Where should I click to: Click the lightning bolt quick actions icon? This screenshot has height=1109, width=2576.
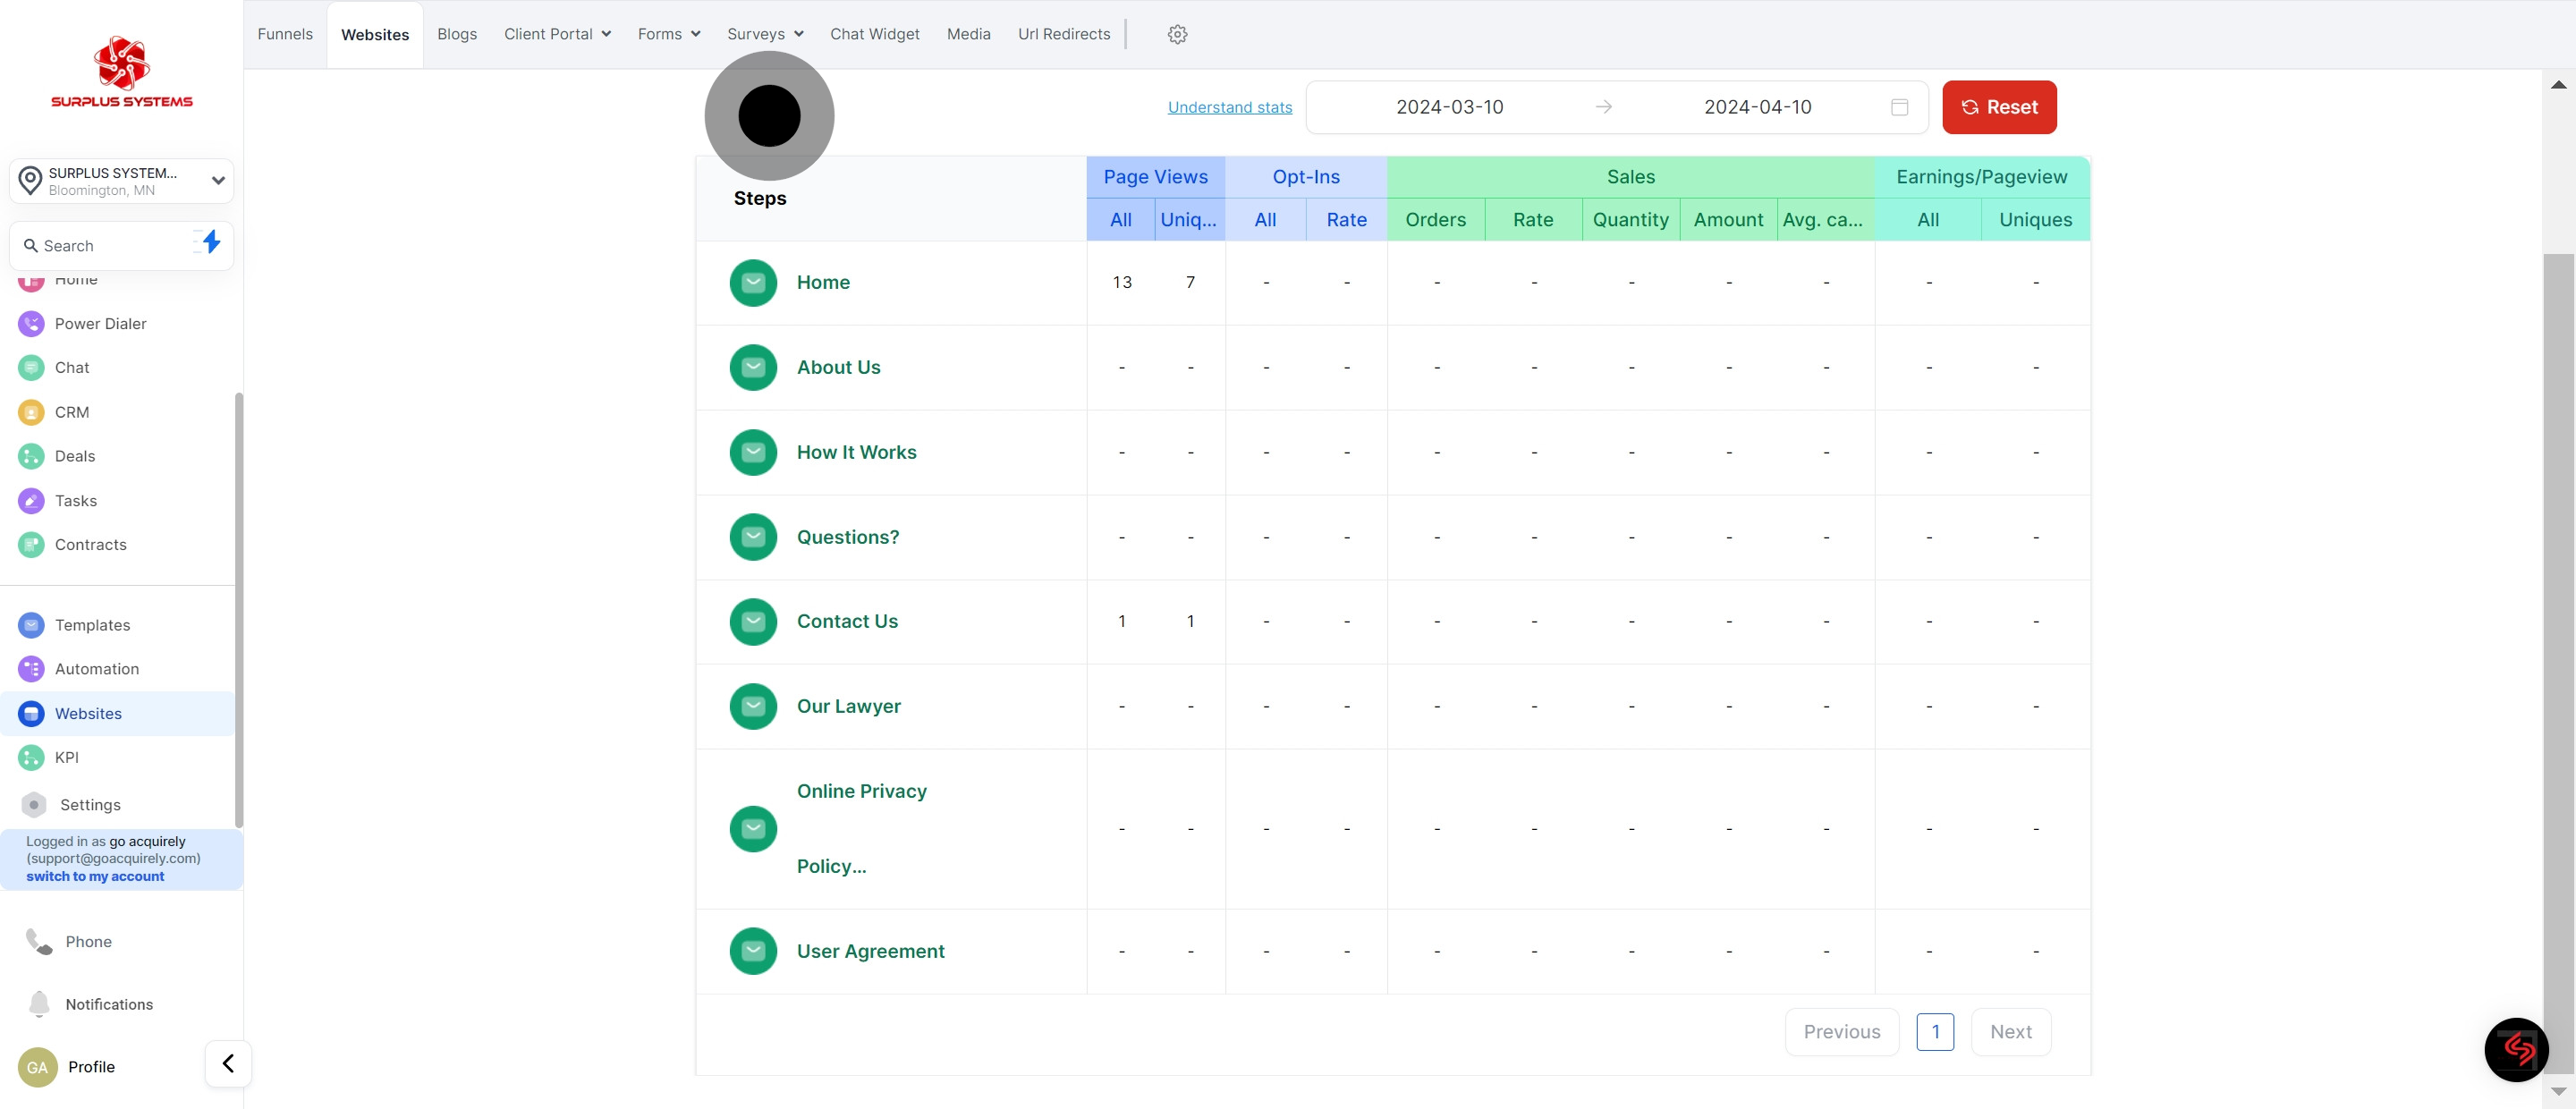(210, 242)
